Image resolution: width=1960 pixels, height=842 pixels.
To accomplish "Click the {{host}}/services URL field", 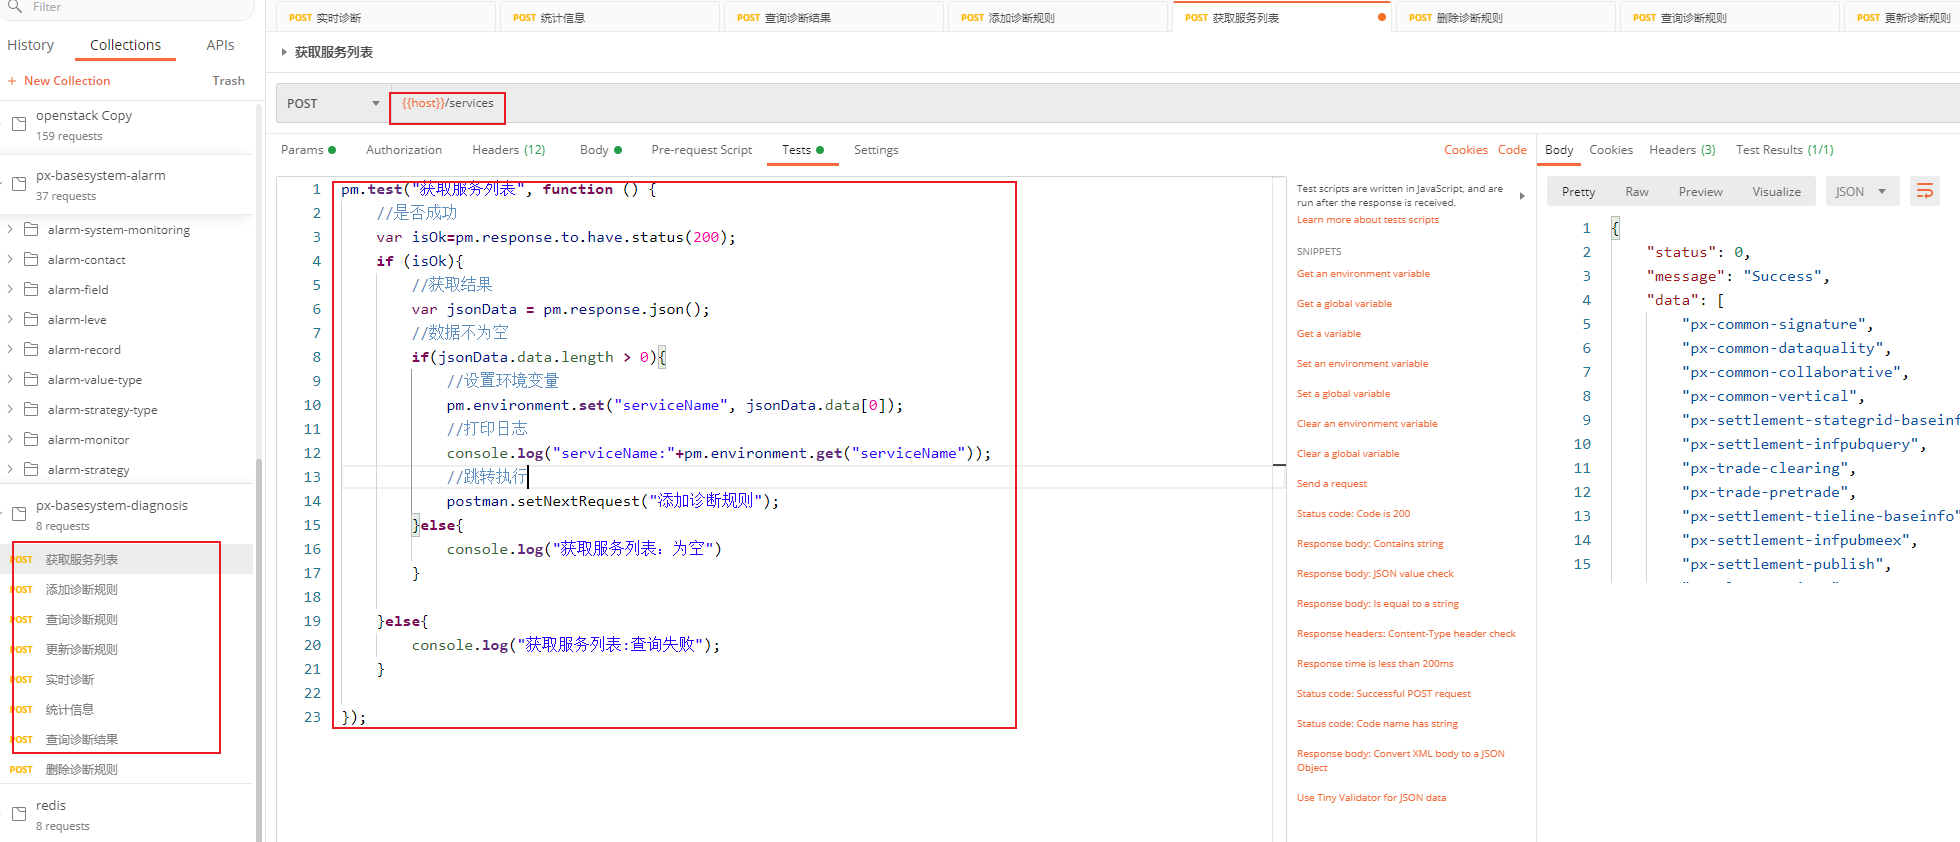I will click(x=447, y=103).
